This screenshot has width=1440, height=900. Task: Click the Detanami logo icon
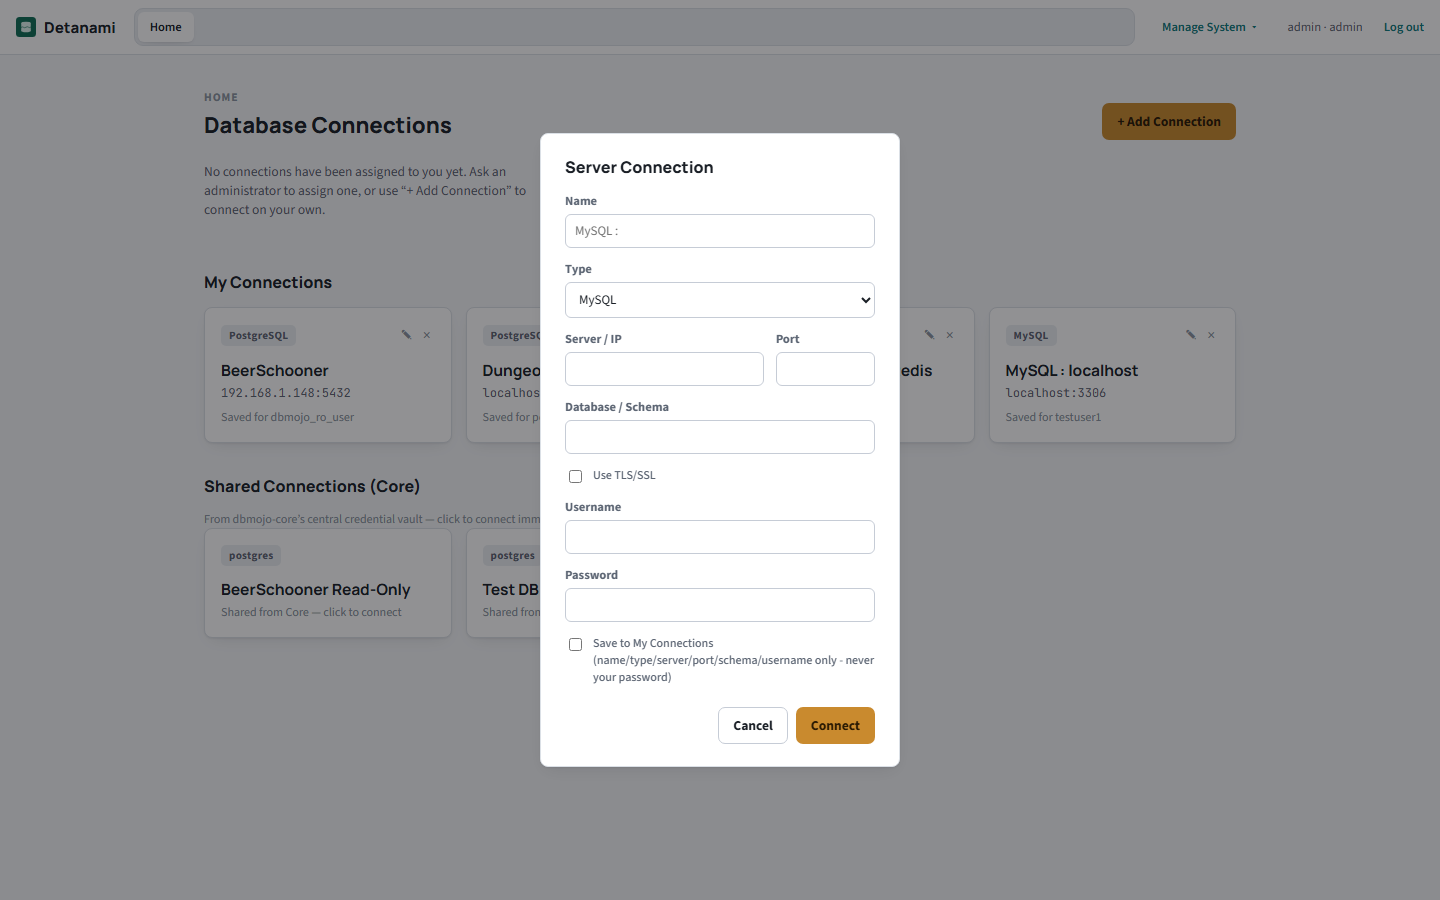click(26, 27)
